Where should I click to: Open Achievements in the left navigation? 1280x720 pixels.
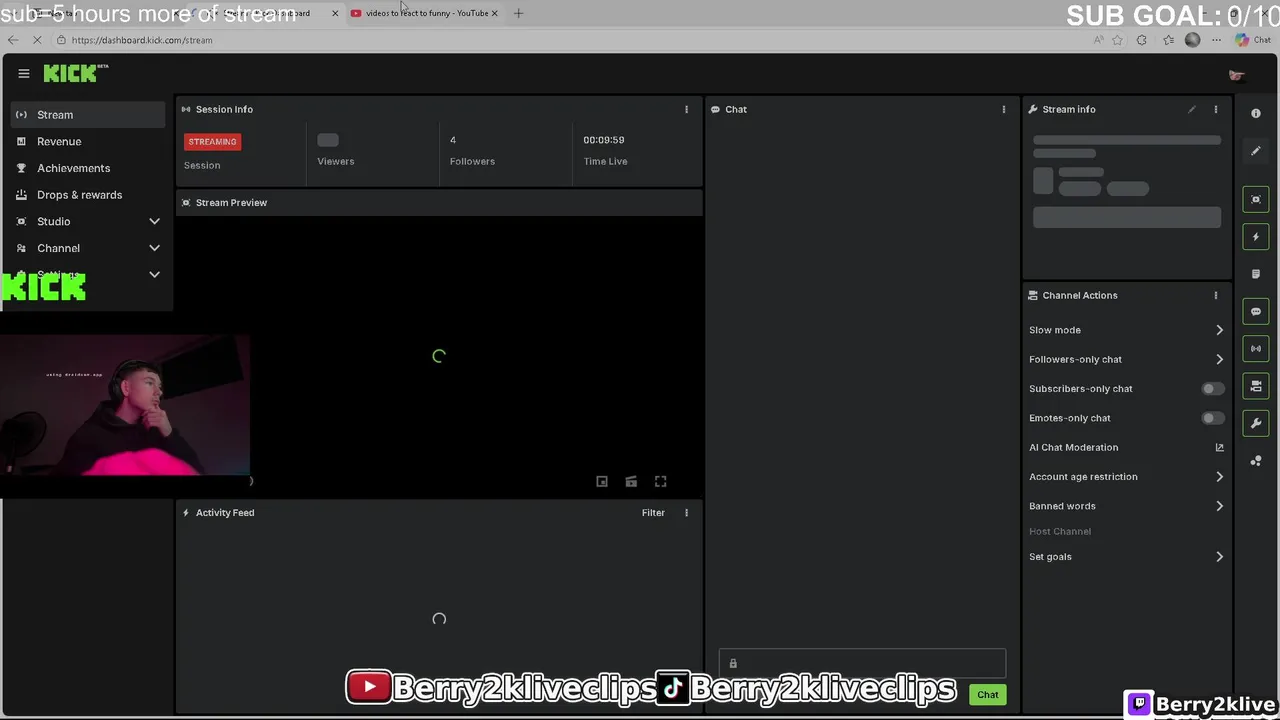click(x=88, y=168)
